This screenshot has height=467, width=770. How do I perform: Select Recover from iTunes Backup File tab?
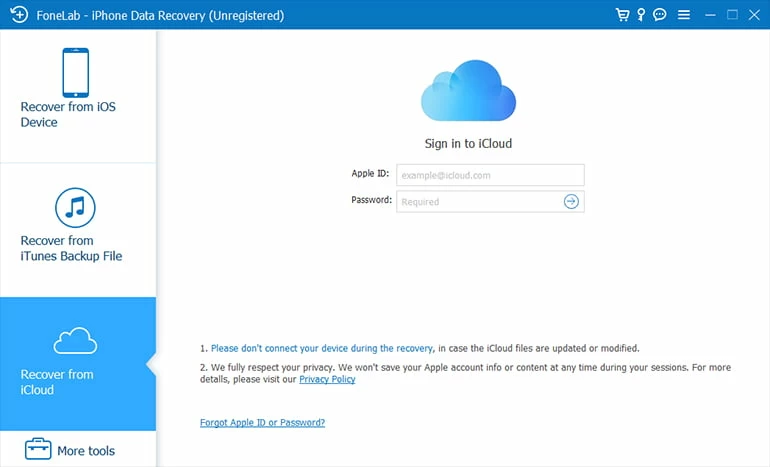(78, 231)
